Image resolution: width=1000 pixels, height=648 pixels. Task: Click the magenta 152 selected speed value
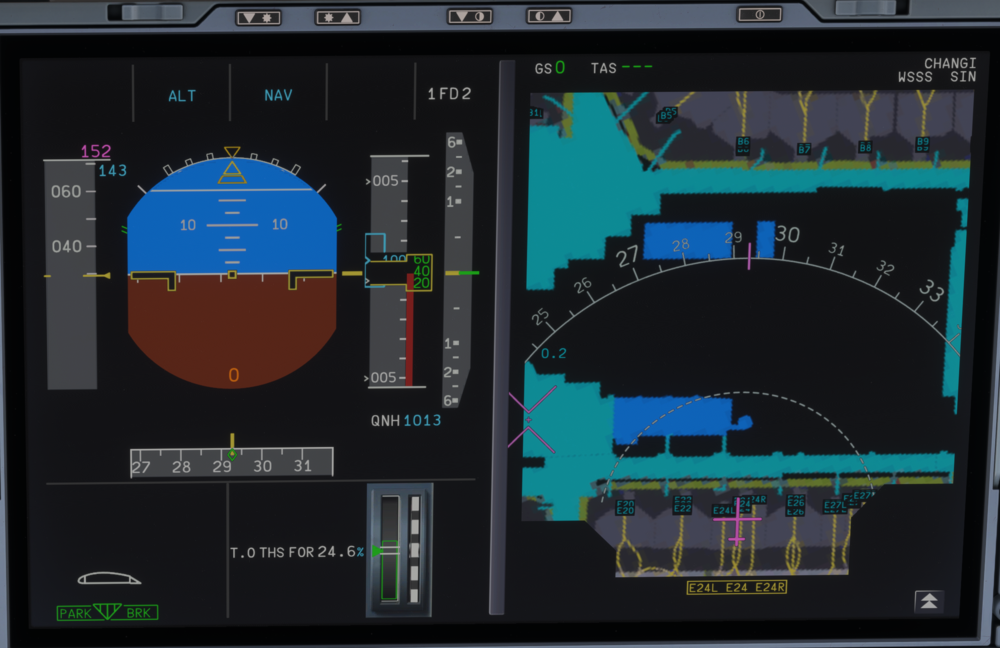click(x=95, y=152)
